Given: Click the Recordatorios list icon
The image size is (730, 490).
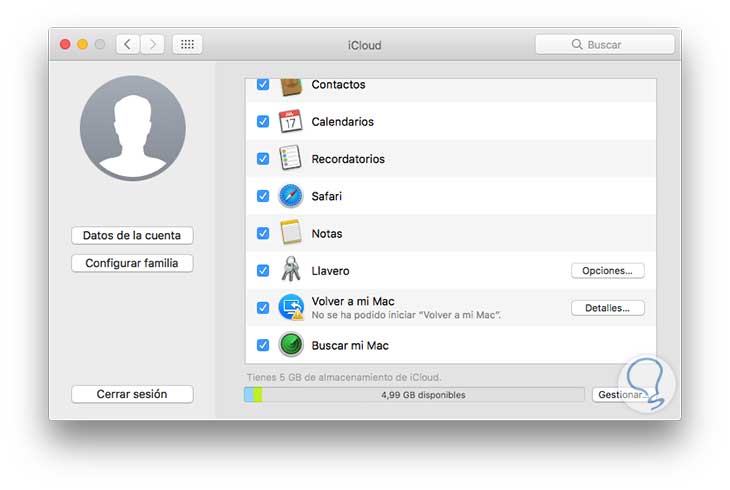Looking at the screenshot, I should pyautogui.click(x=291, y=158).
